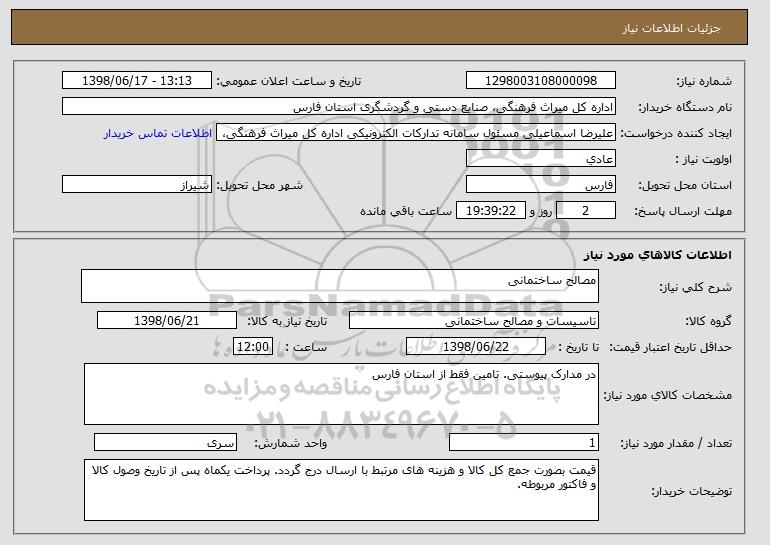
Task: Click the need date field 1398/06/21
Action: tap(167, 321)
